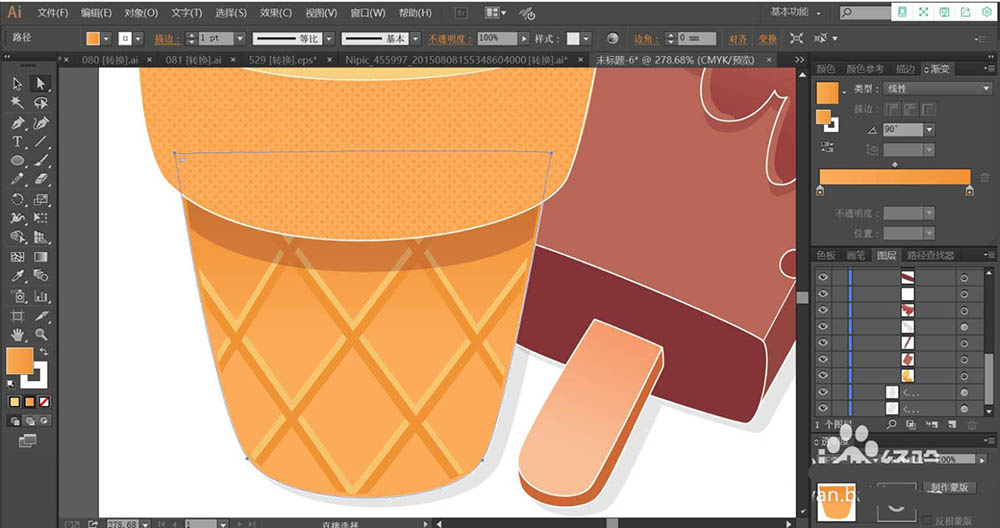Open the 等比 variable width profile dropdown
1000x528 pixels.
[x=329, y=39]
